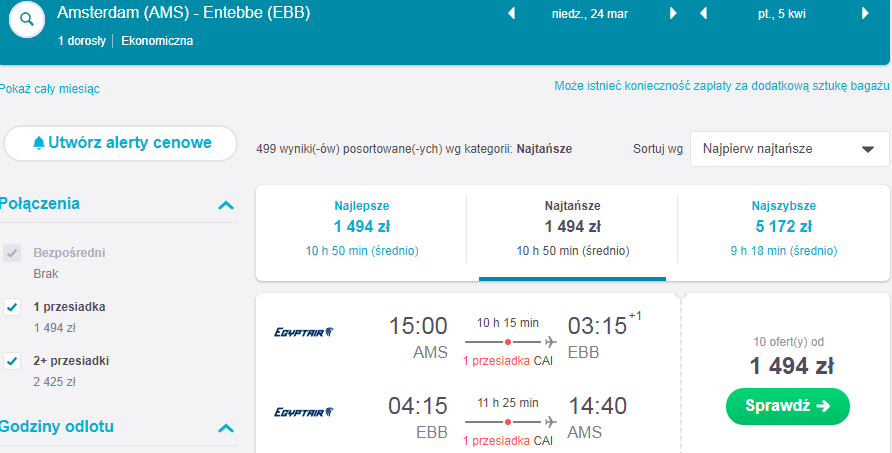Screen dimensions: 892x453
Task: Collapse the Połączenia section chevron
Action: pyautogui.click(x=226, y=205)
